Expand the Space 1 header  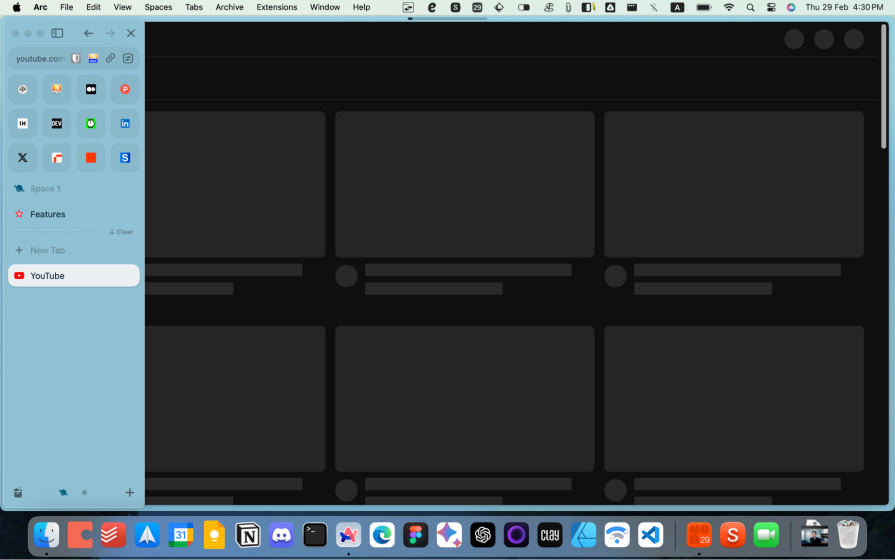pos(45,188)
